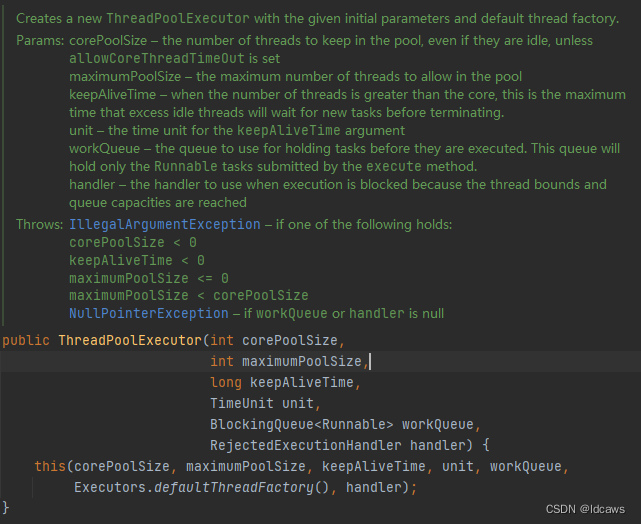Click ThreadPoolExecutor in the constructor signature
This screenshot has width=641, height=524.
coord(130,340)
